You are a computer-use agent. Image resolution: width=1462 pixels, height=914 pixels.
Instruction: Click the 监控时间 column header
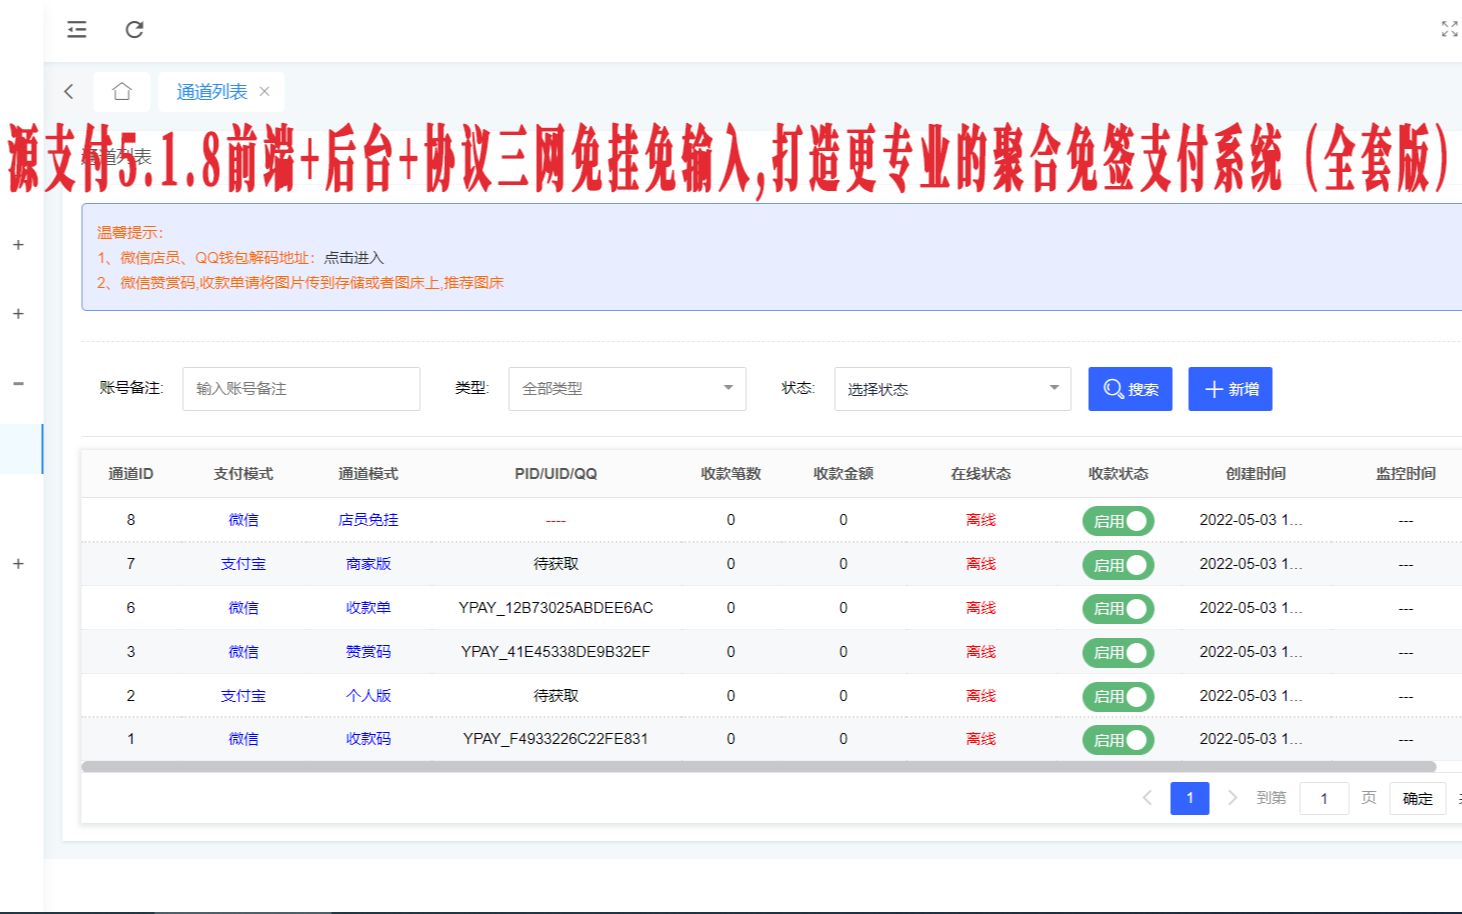click(1406, 474)
